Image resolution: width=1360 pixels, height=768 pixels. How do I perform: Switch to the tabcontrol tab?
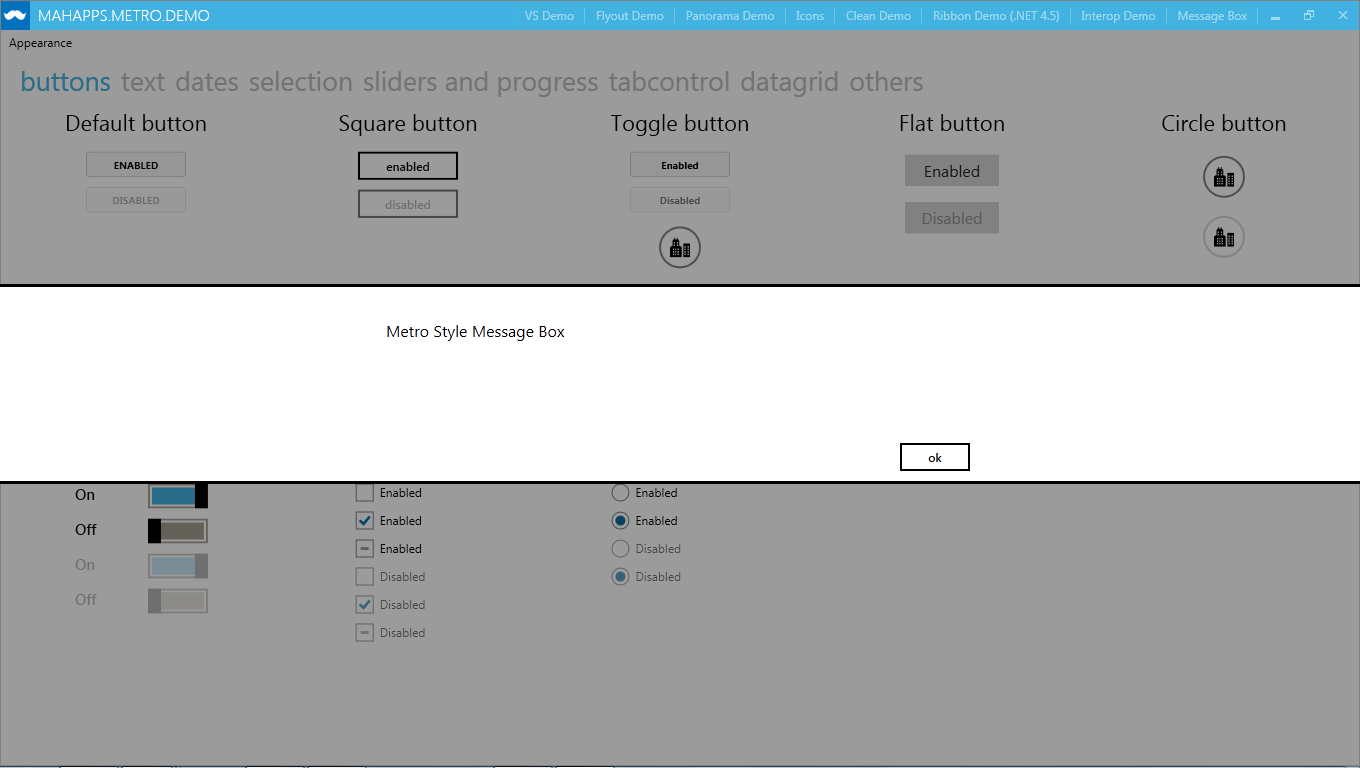(669, 82)
